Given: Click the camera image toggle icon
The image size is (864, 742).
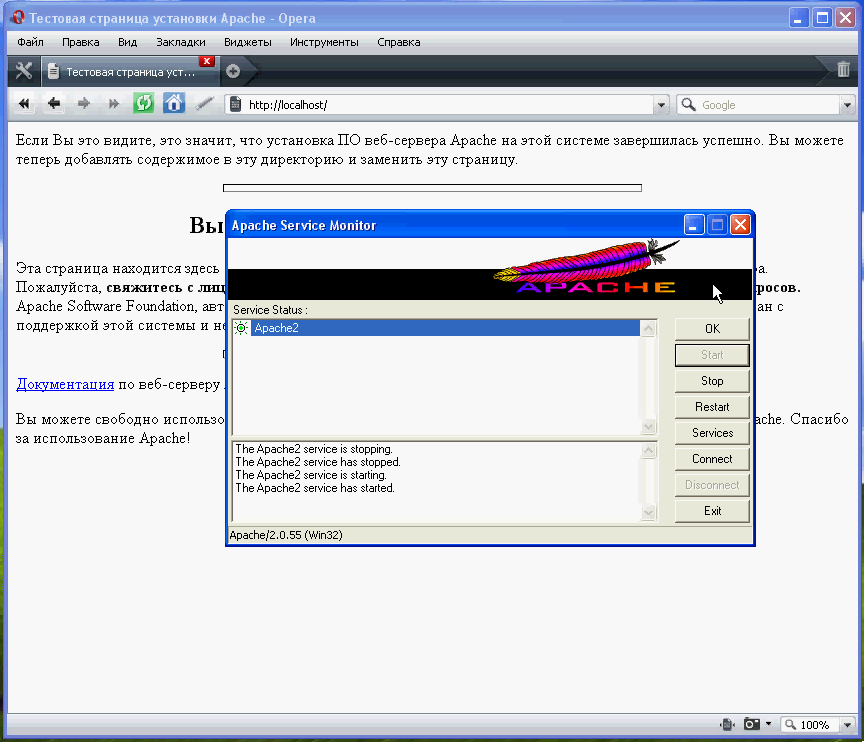Looking at the screenshot, I should [752, 724].
